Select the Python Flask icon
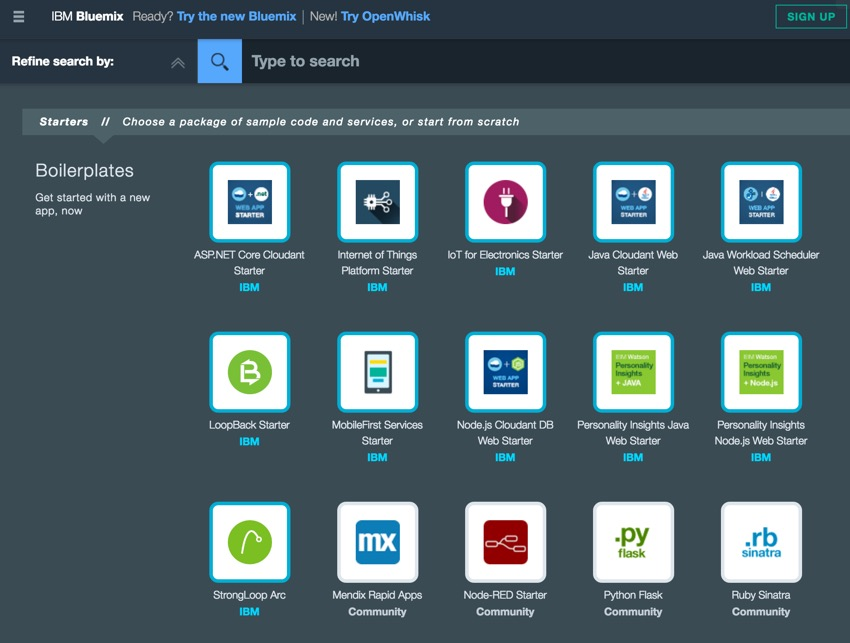This screenshot has height=643, width=850. click(633, 542)
